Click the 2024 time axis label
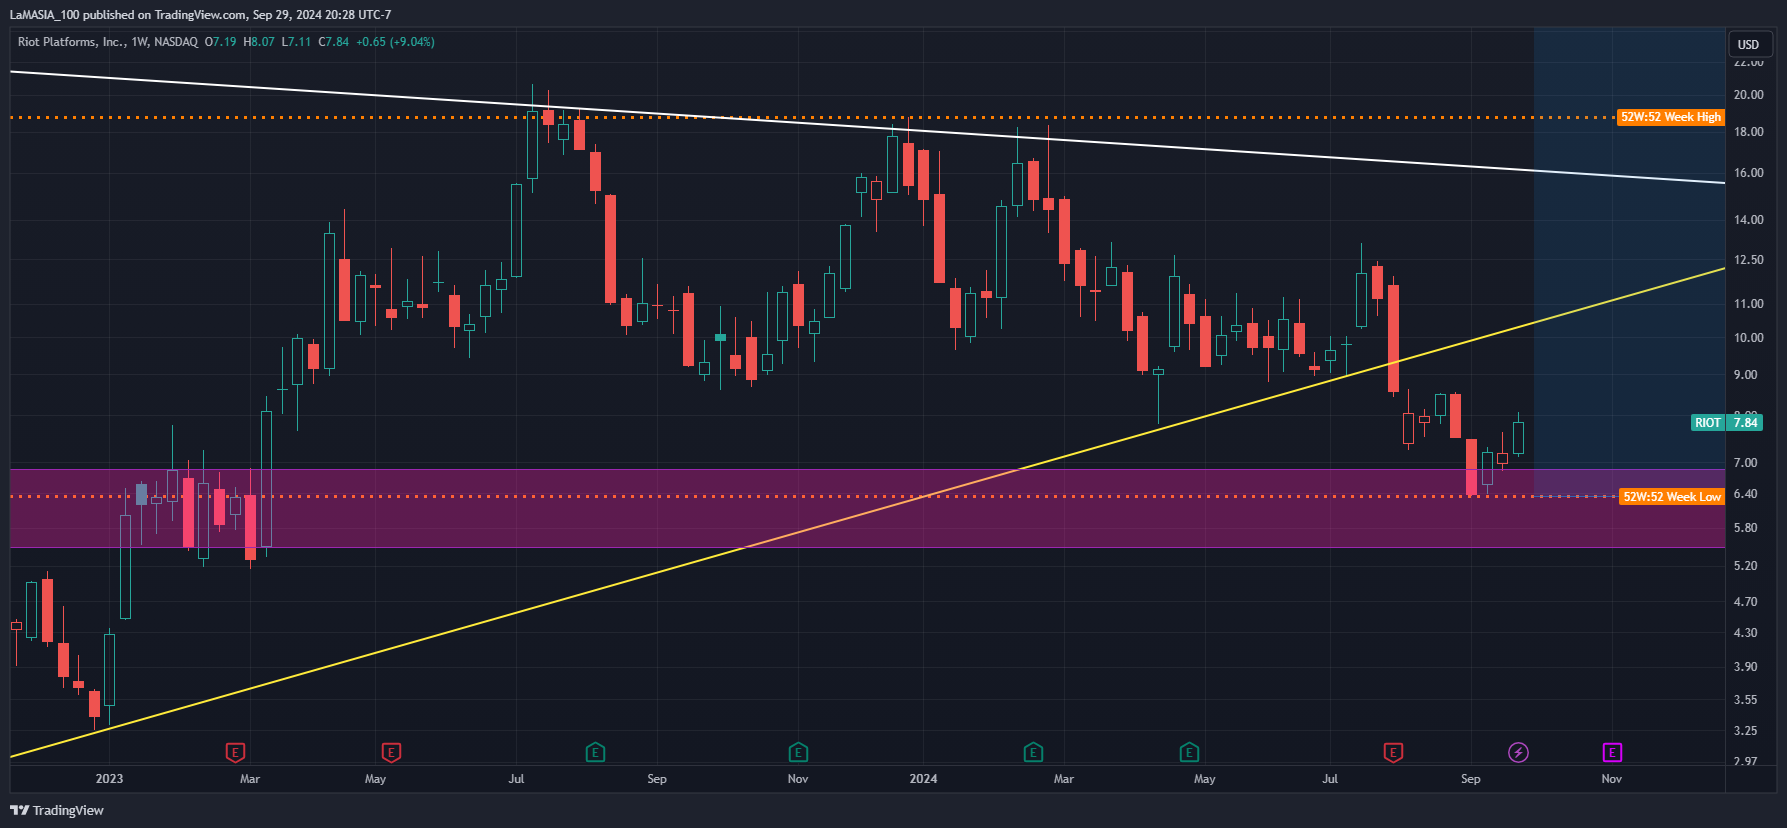 pos(923,779)
